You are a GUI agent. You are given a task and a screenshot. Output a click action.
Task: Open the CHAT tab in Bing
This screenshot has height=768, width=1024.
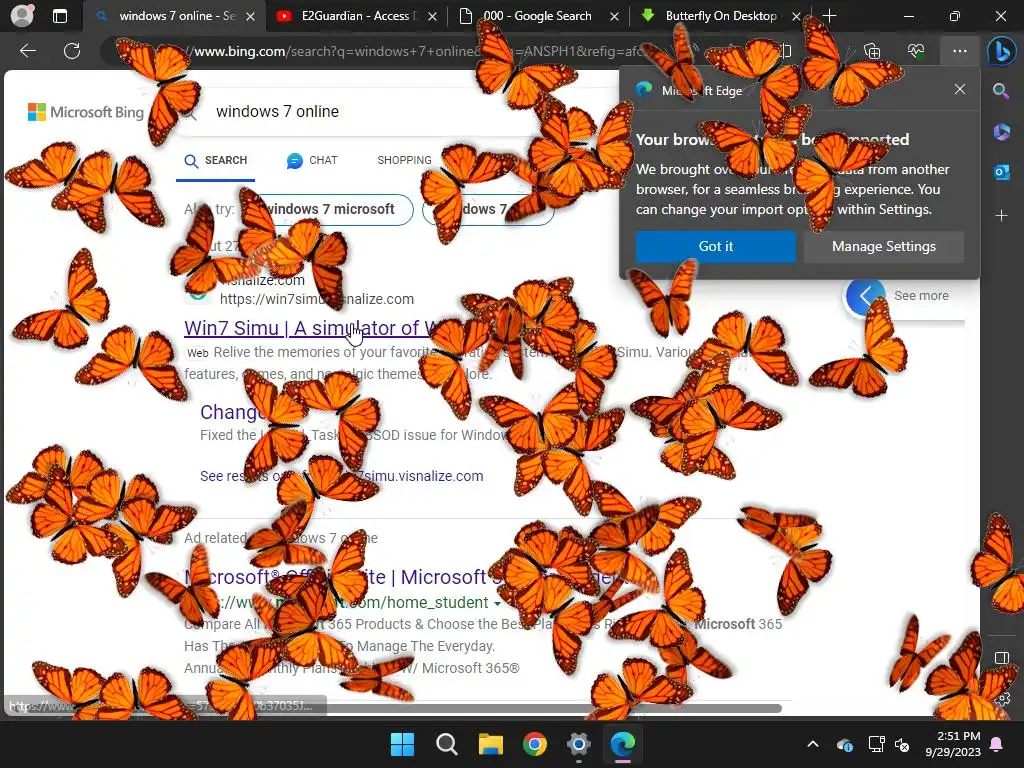[x=312, y=161]
